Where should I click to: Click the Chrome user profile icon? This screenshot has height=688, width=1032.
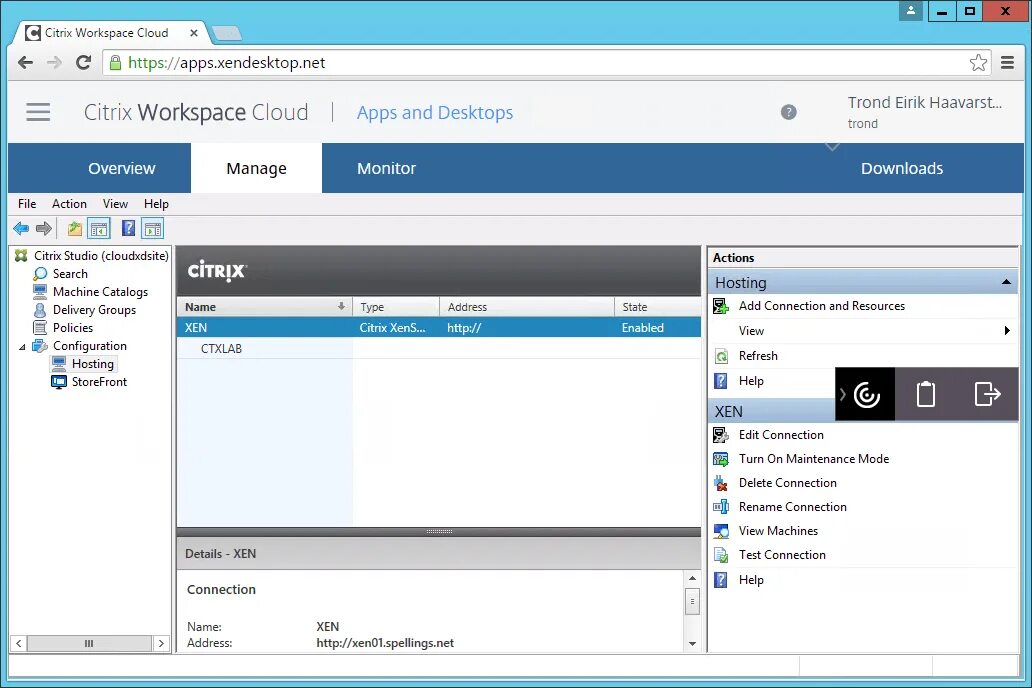pyautogui.click(x=911, y=11)
